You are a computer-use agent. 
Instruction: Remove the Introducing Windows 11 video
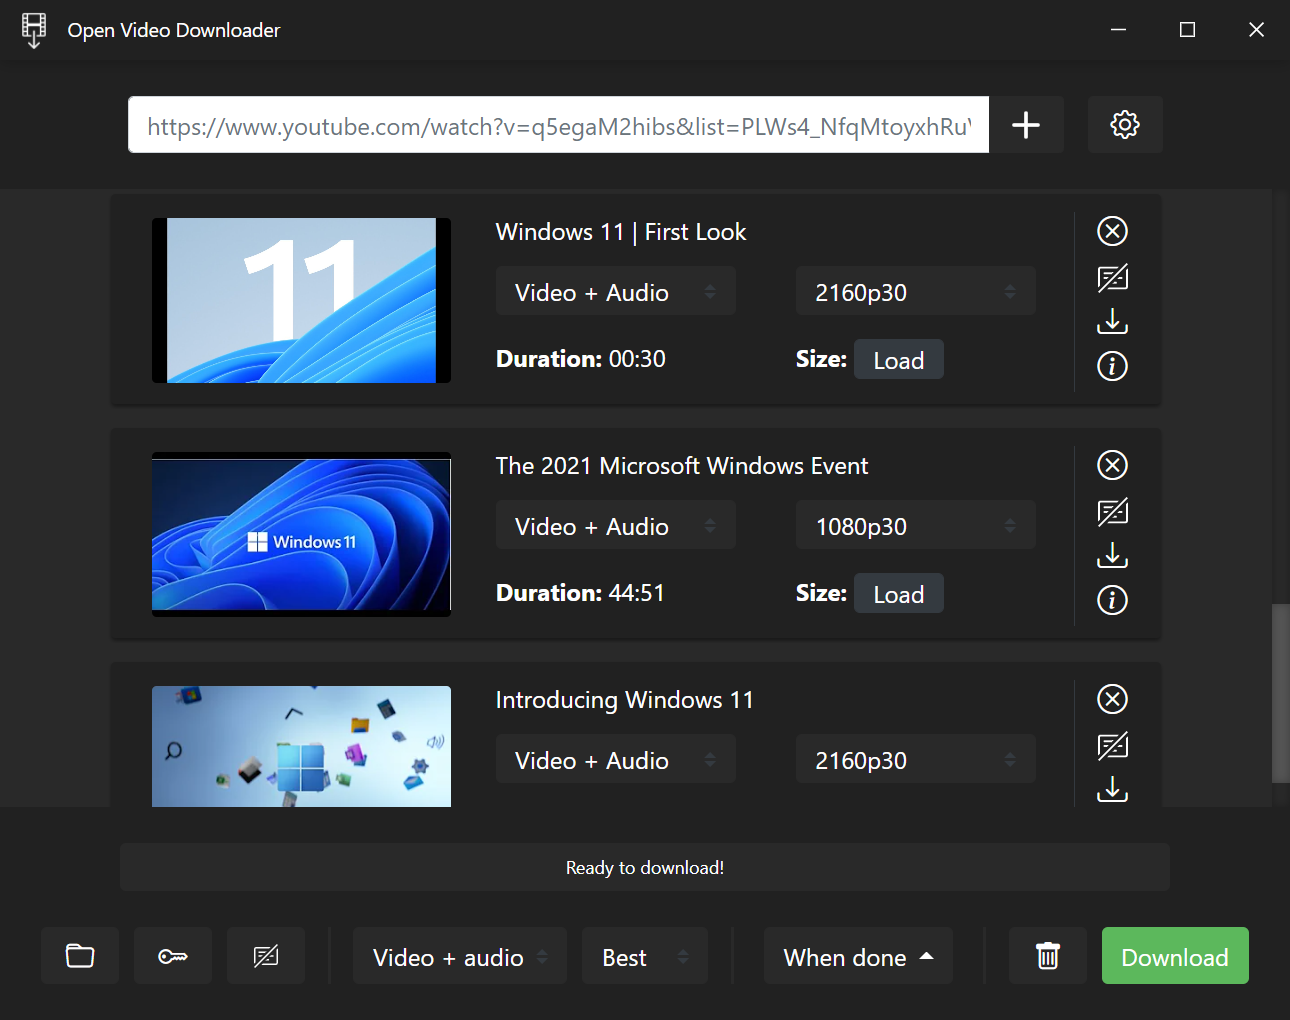click(1112, 699)
